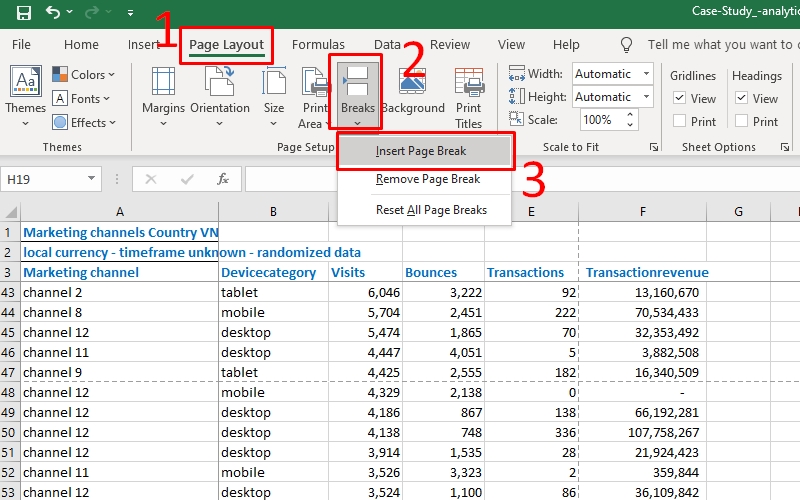Select row 43 header

coord(10,292)
